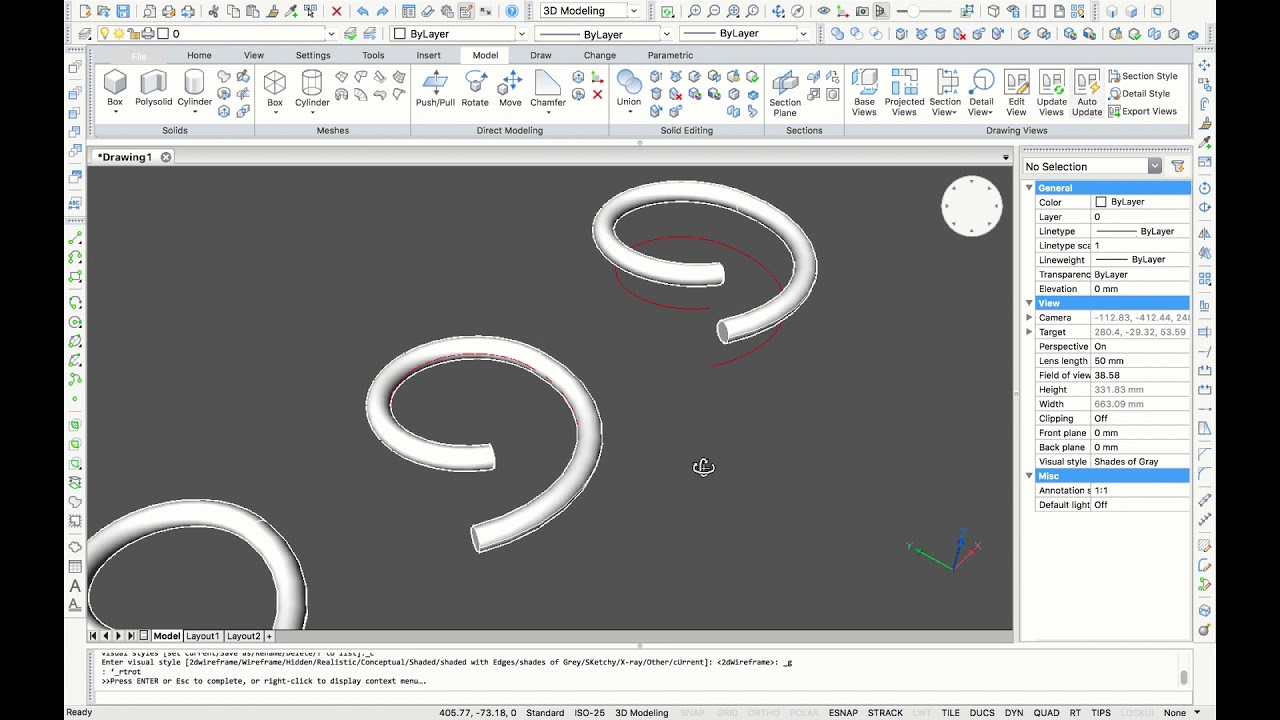Click the properties filter funnel icon

pos(1178,166)
